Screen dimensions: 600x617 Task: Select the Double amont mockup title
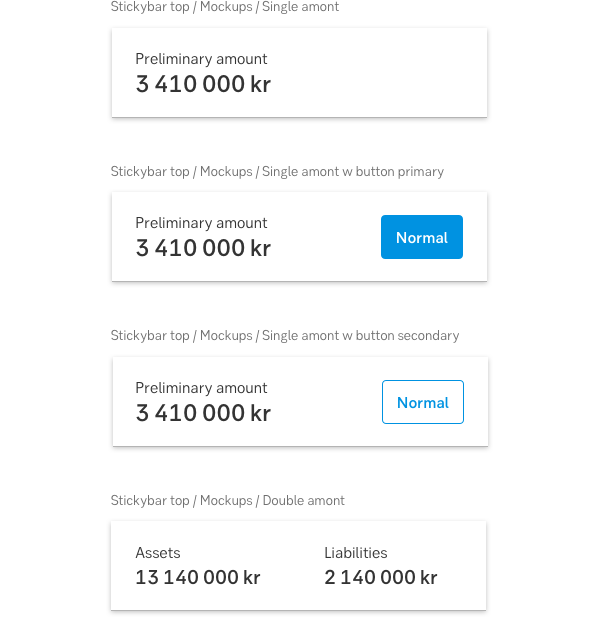click(227, 500)
